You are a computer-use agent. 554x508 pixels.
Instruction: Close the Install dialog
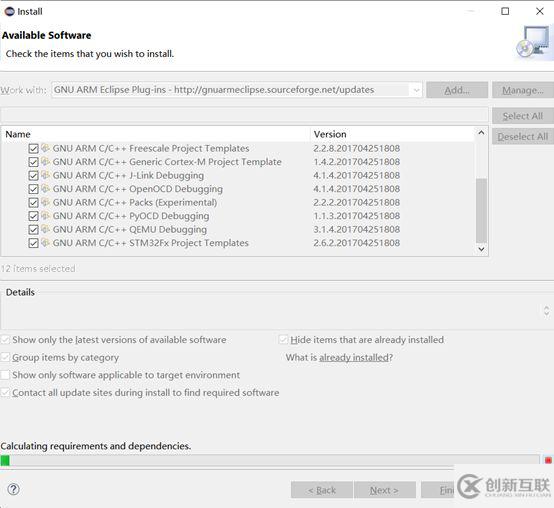[x=540, y=11]
